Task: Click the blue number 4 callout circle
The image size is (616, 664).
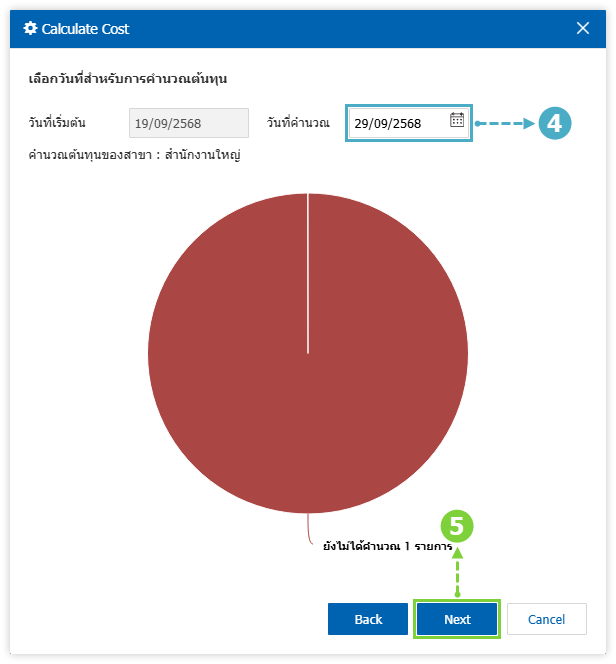Action: click(x=555, y=124)
